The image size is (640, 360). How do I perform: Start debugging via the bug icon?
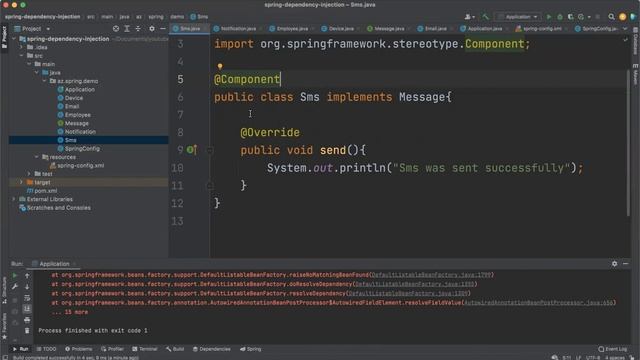560,17
